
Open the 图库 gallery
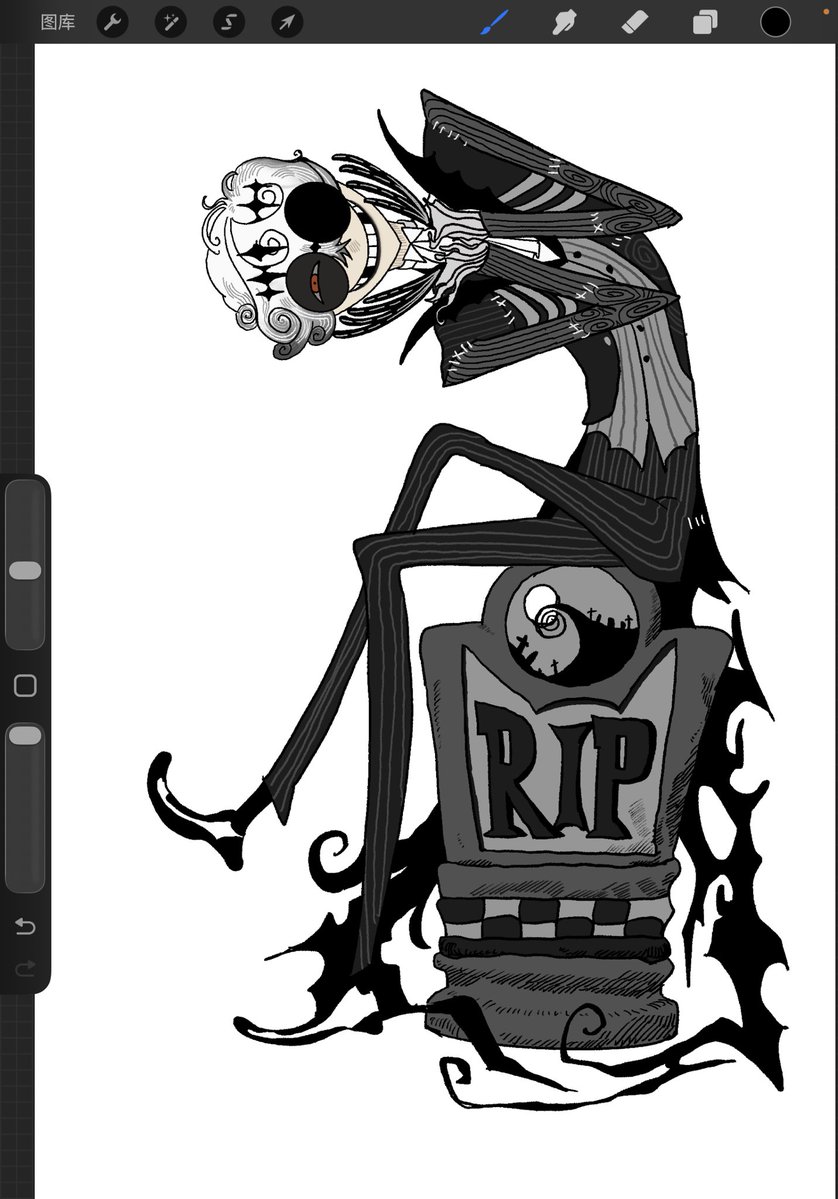58,22
